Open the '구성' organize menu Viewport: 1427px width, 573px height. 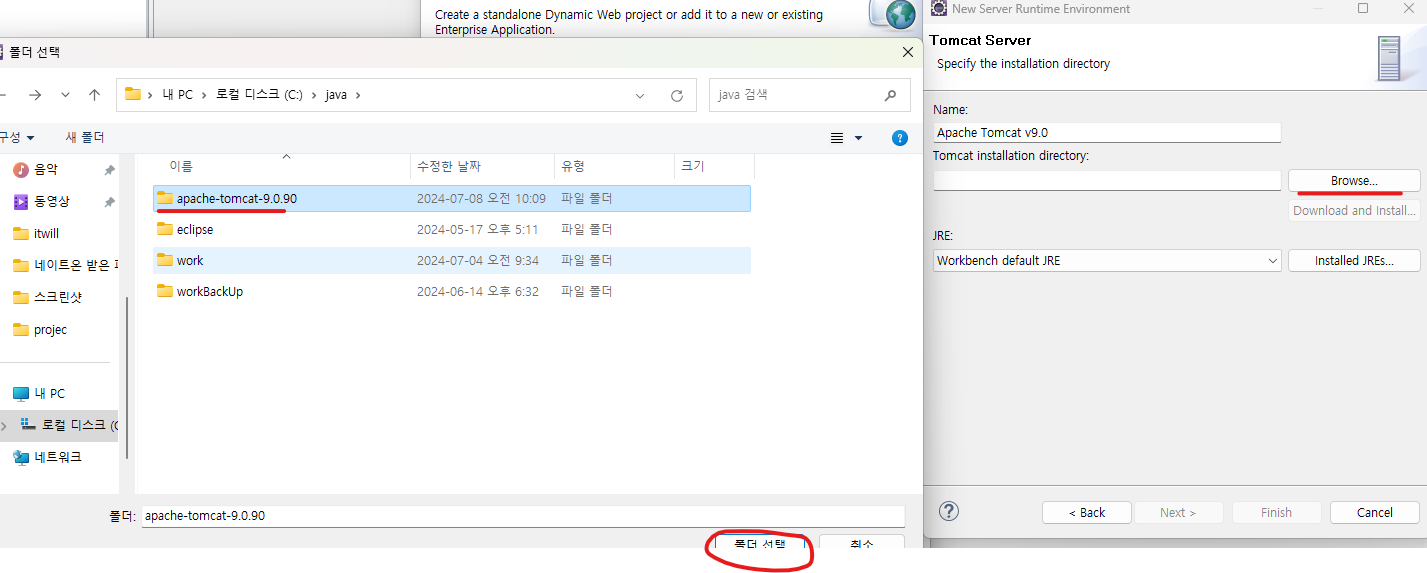pyautogui.click(x=18, y=137)
